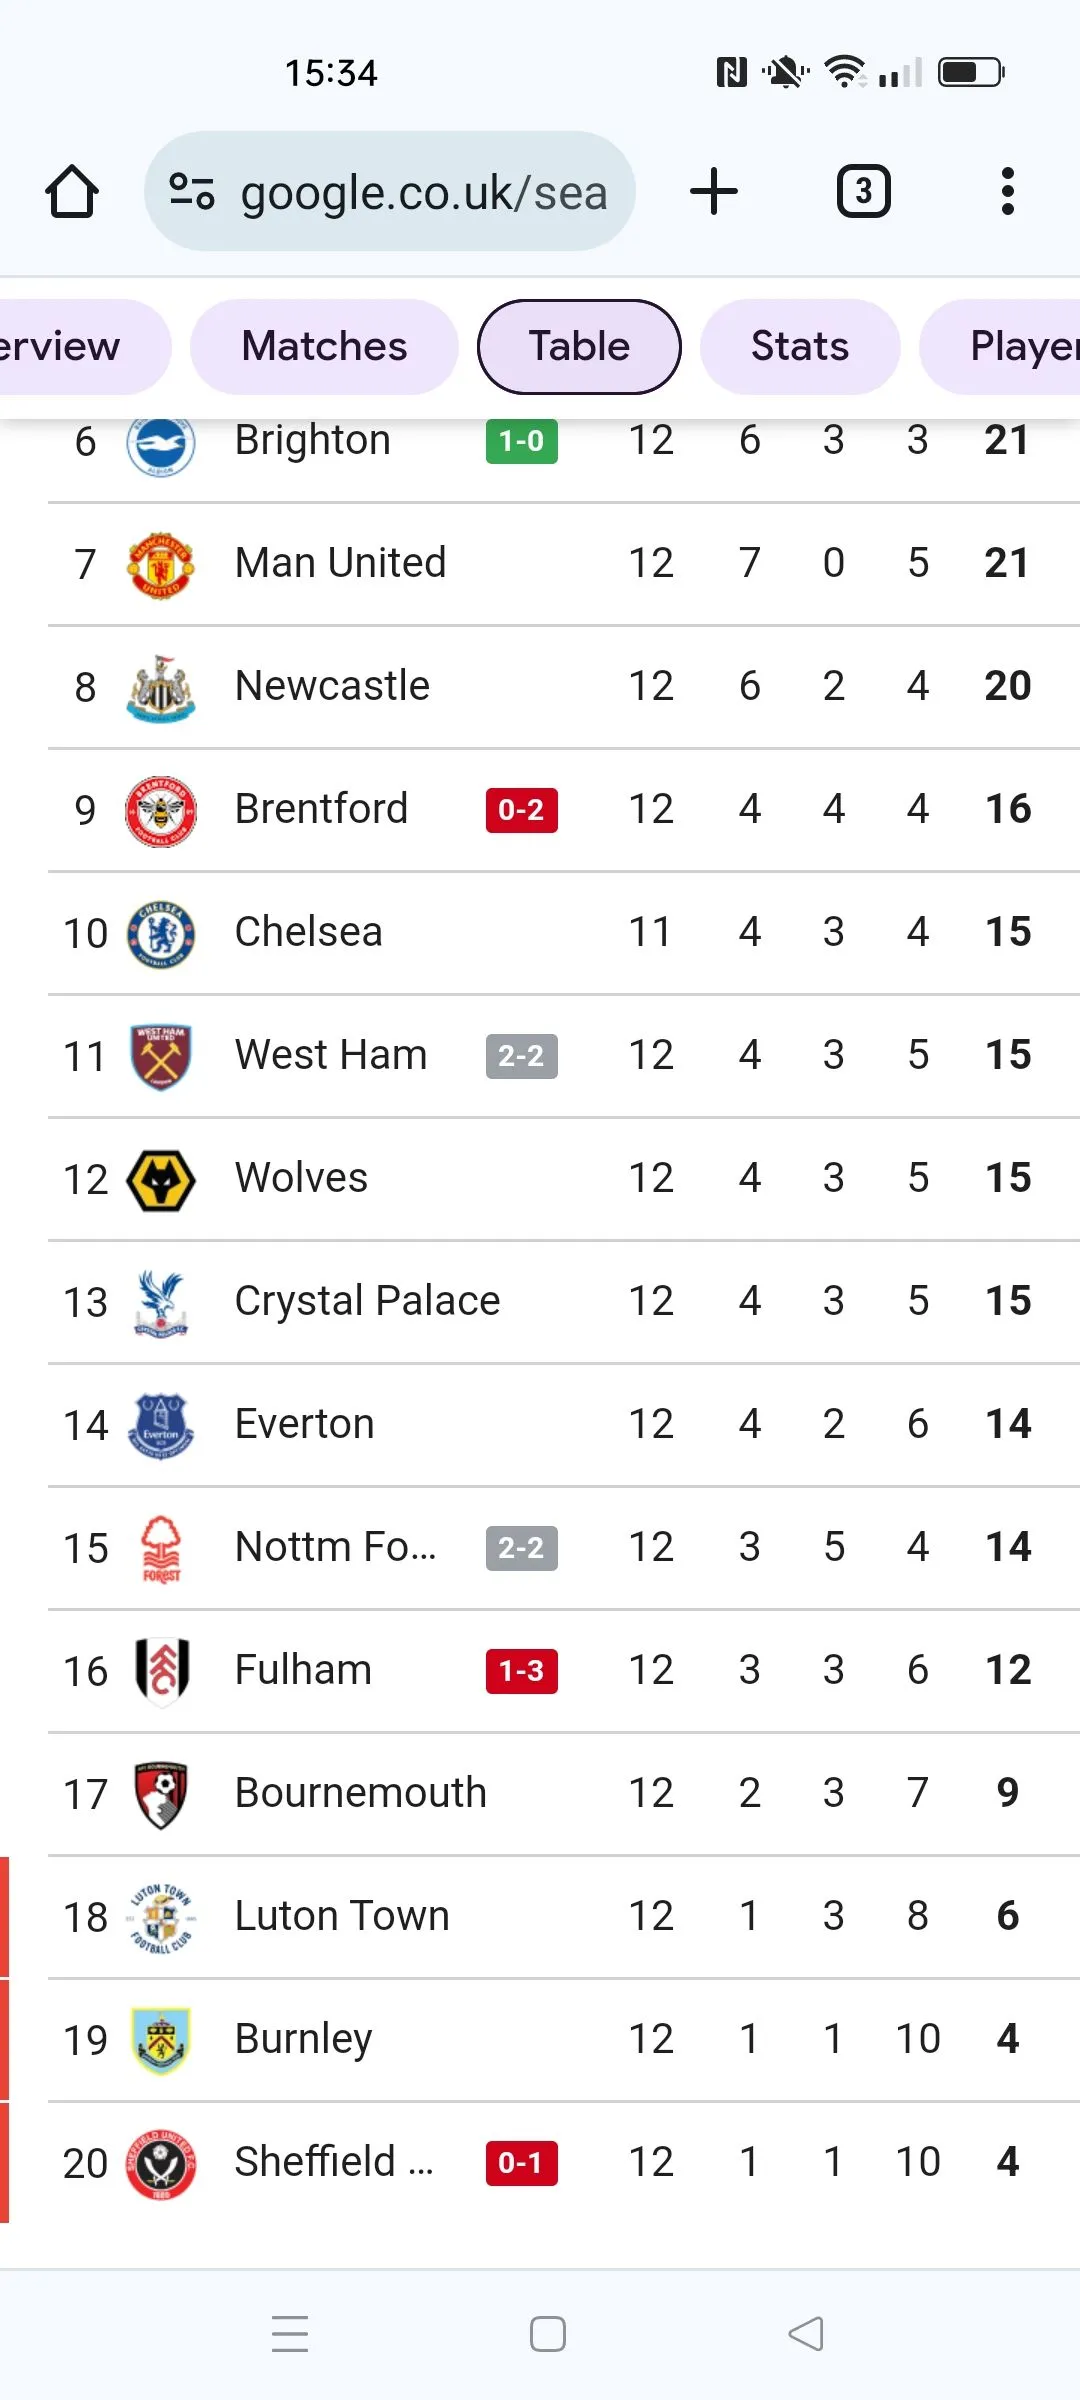Tap the Chelsea club badge

coord(161,934)
